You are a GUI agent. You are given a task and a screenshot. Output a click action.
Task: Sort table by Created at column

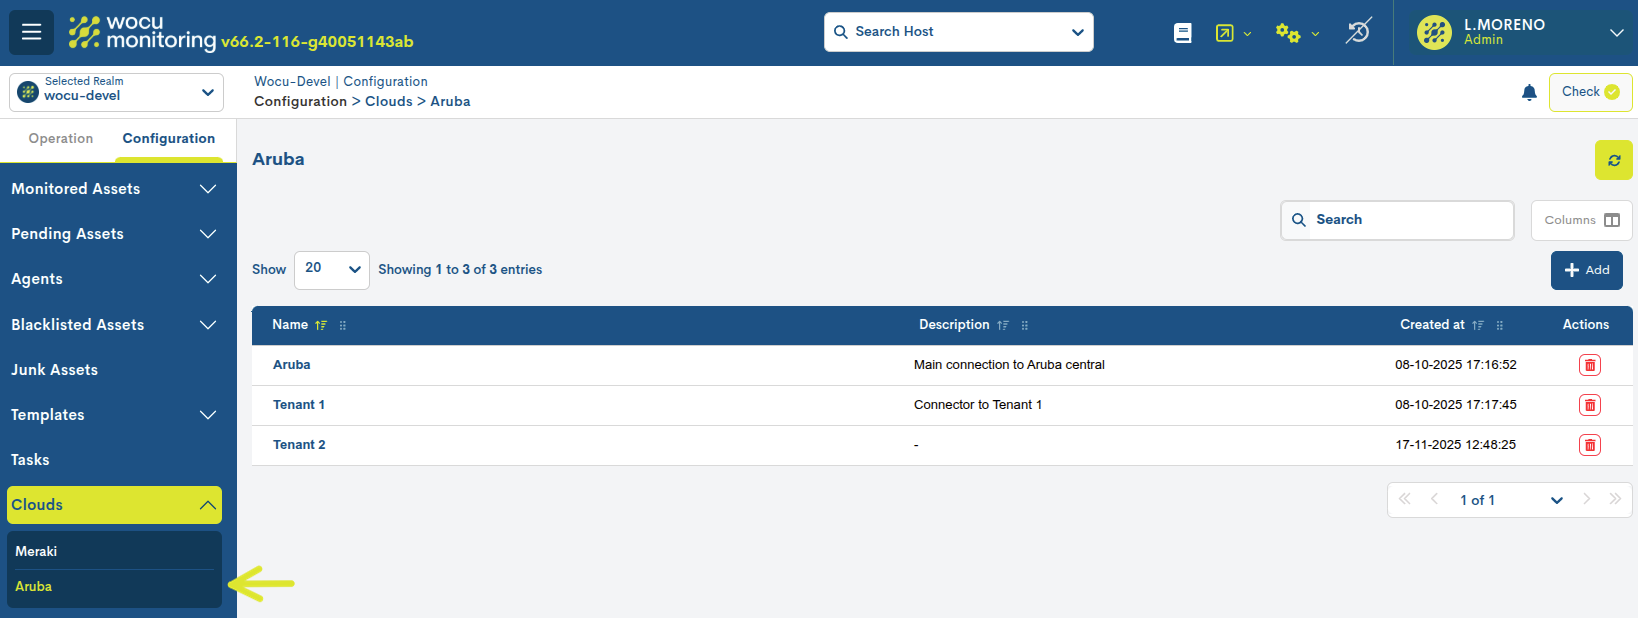coord(1477,325)
